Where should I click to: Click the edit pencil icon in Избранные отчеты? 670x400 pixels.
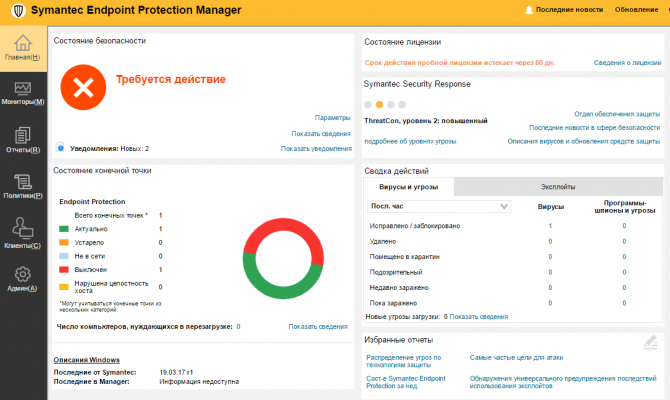(x=650, y=342)
